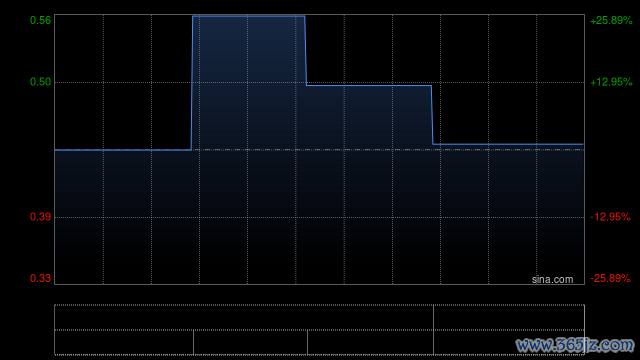The width and height of the screenshot is (640, 360).
Task: Click the initial flat segment of price line
Action: [x=123, y=150]
